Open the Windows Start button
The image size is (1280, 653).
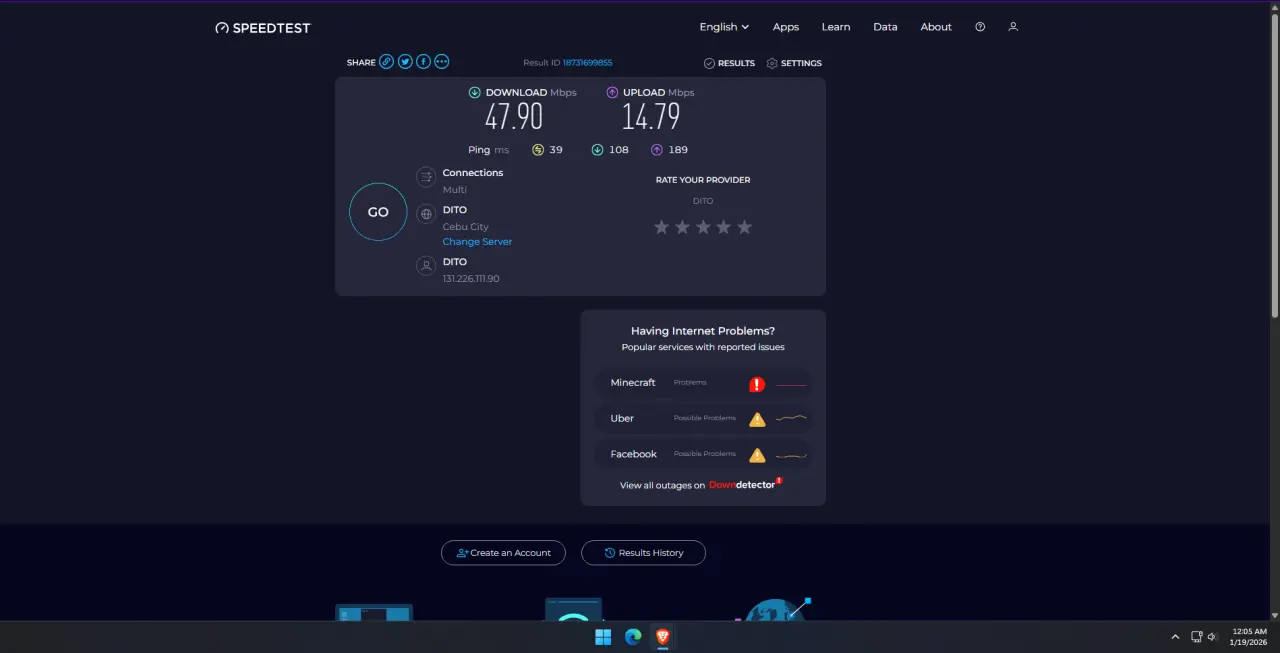[603, 637]
